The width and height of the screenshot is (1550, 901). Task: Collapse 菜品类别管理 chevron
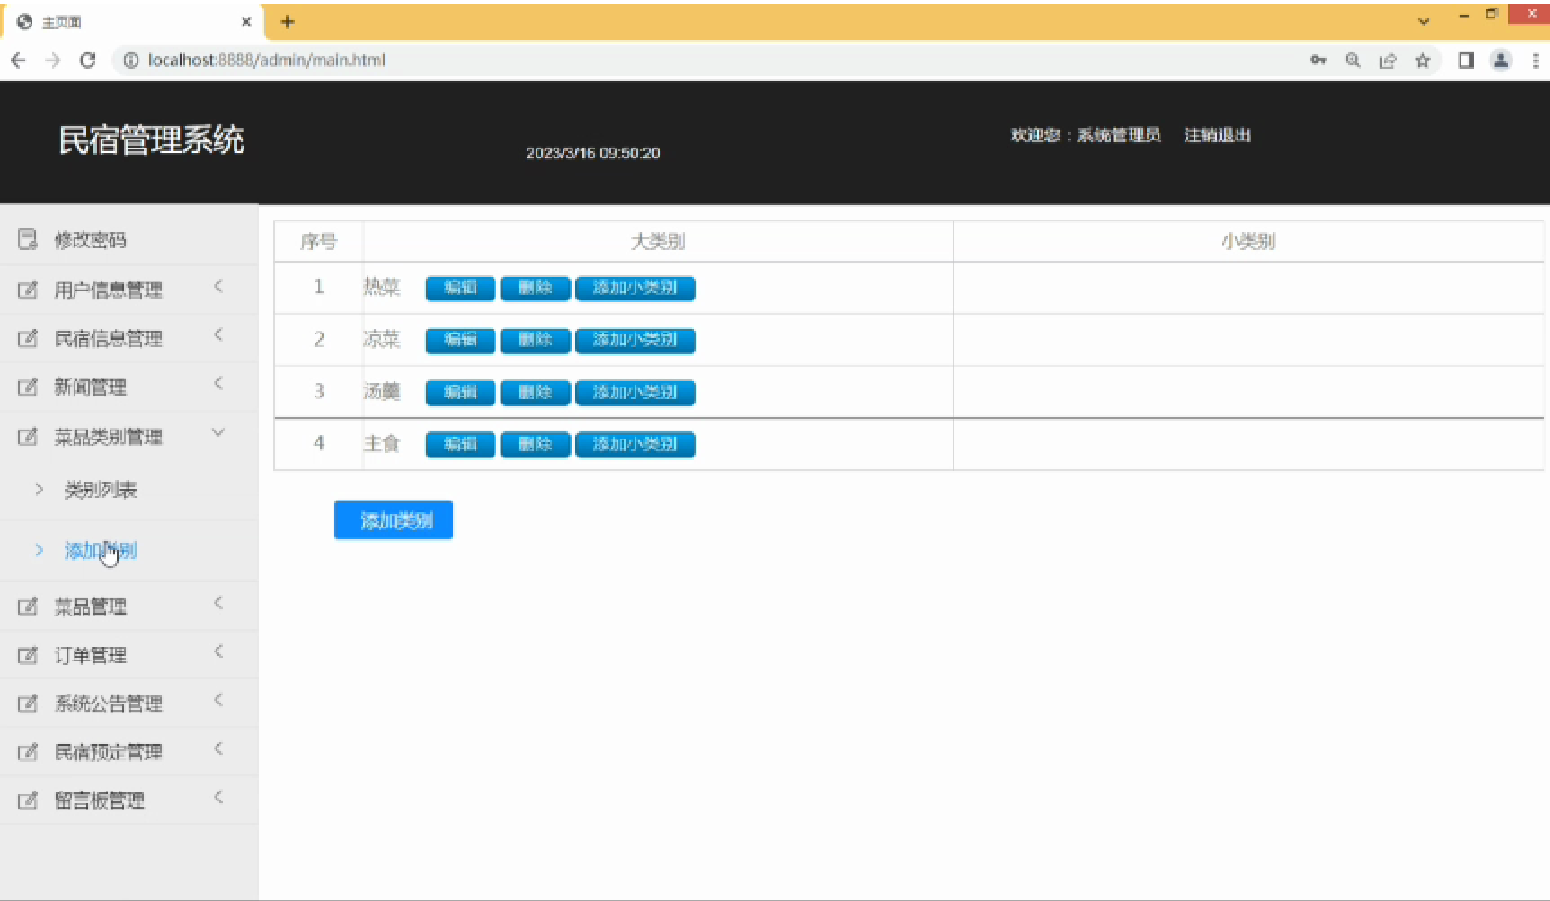(218, 433)
